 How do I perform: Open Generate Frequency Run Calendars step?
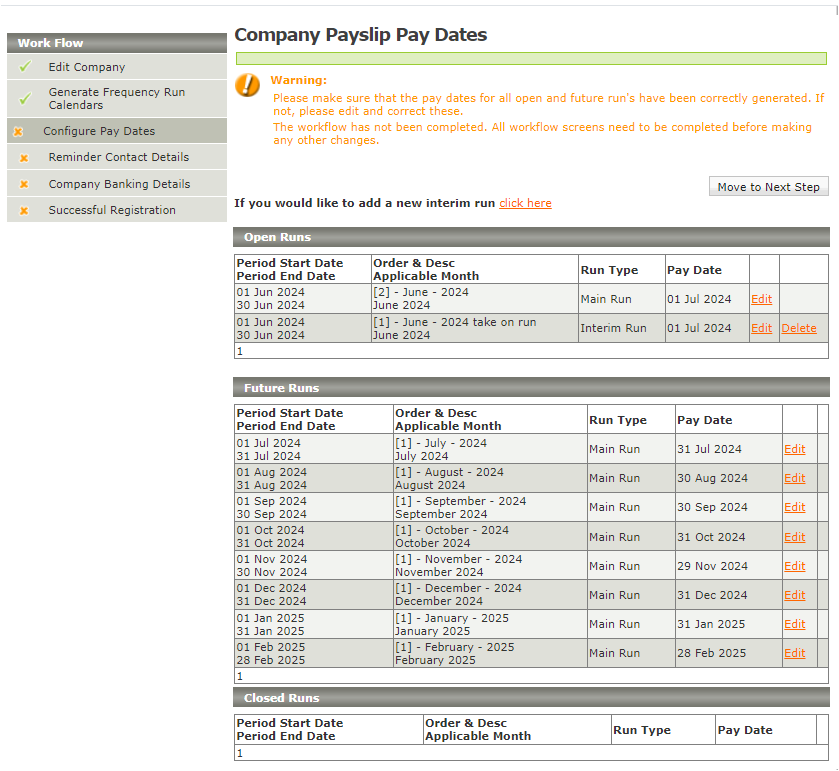coord(116,98)
